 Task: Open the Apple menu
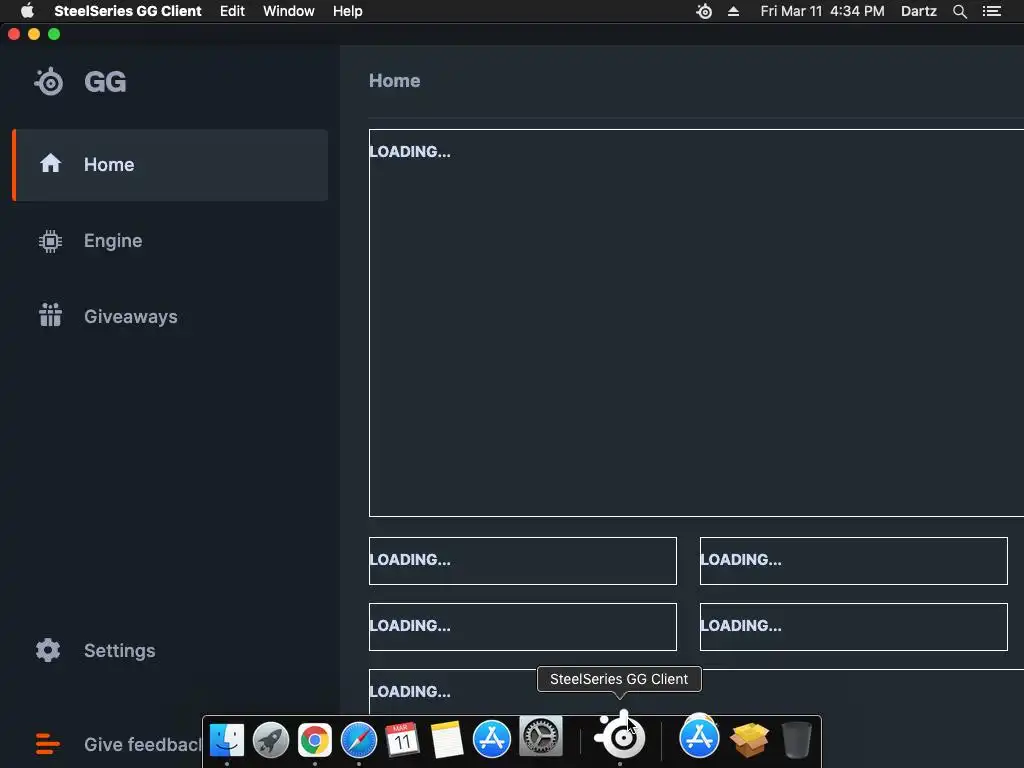point(27,11)
